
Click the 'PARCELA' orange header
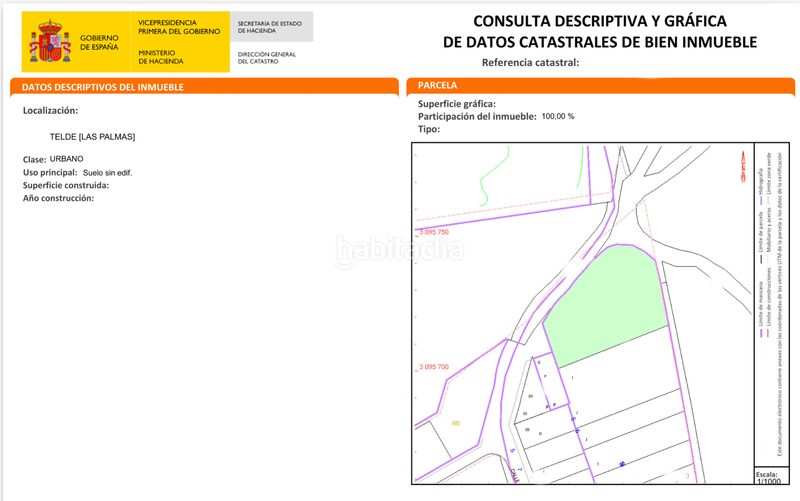coord(601,86)
